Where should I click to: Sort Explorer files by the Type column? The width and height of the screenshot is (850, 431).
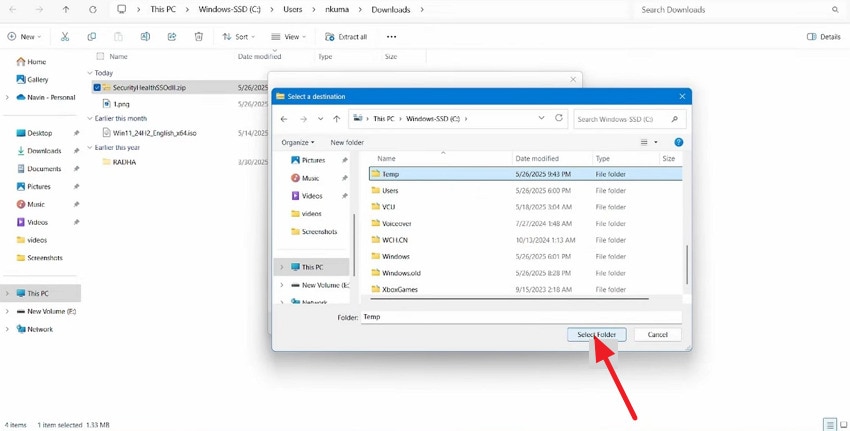pos(325,56)
